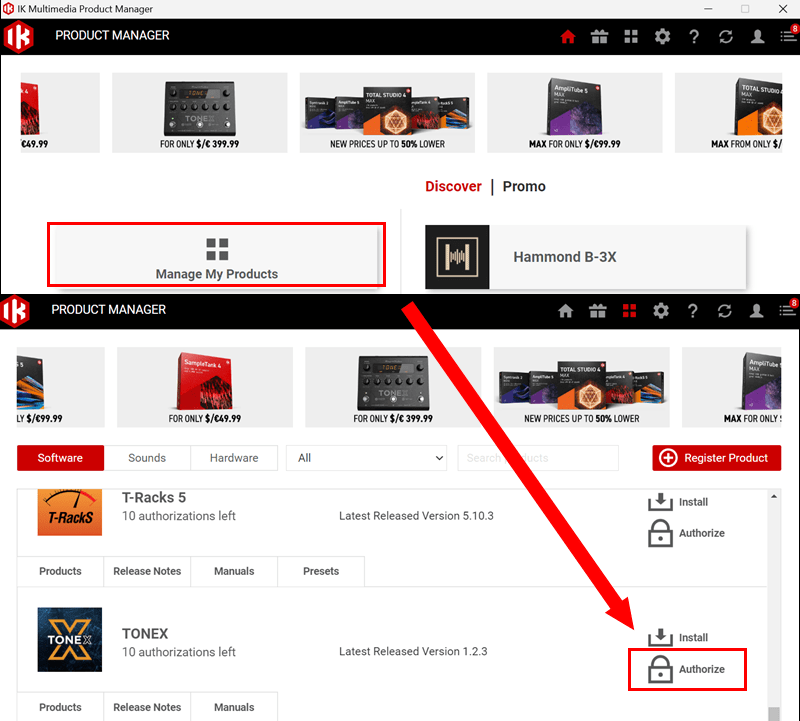This screenshot has width=800, height=721.
Task: Click the red Home icon in upper header
Action: click(x=568, y=36)
